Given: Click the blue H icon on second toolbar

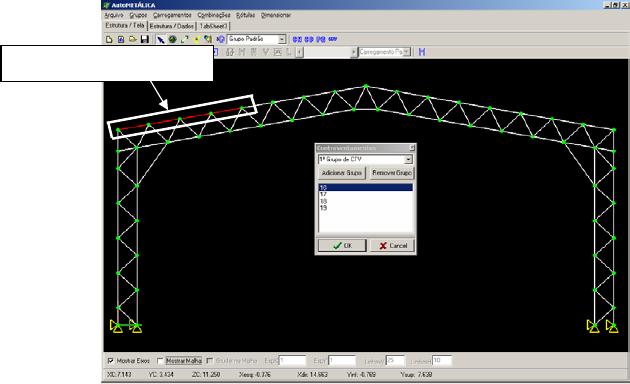Looking at the screenshot, I should (x=421, y=52).
